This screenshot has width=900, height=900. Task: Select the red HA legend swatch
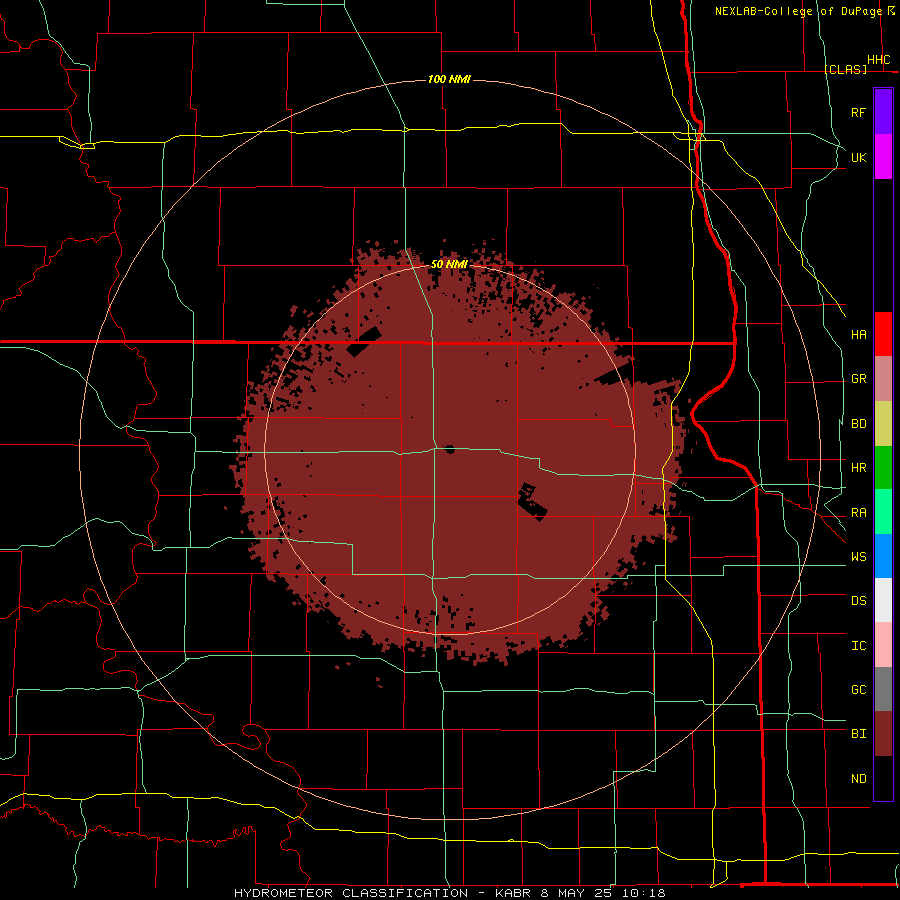pos(883,334)
